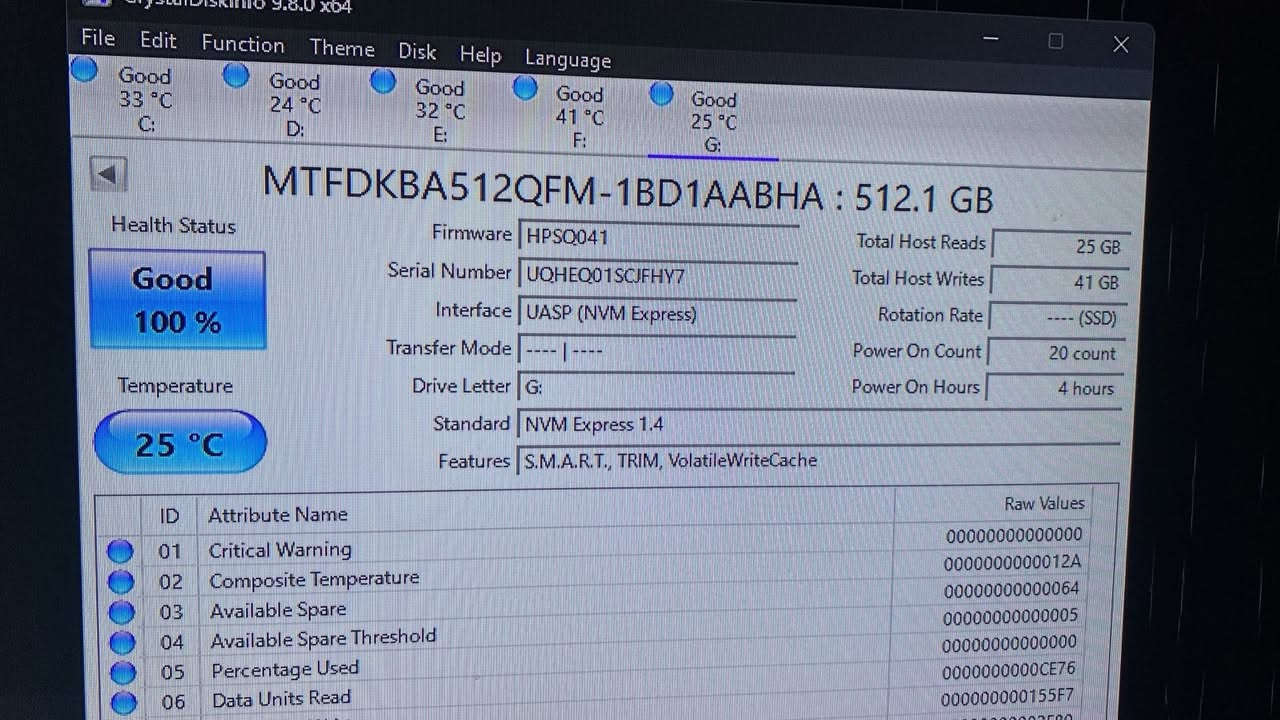Click the Features field with S.M.A.R.T., TRIM
This screenshot has height=720, width=1280.
tap(818, 461)
